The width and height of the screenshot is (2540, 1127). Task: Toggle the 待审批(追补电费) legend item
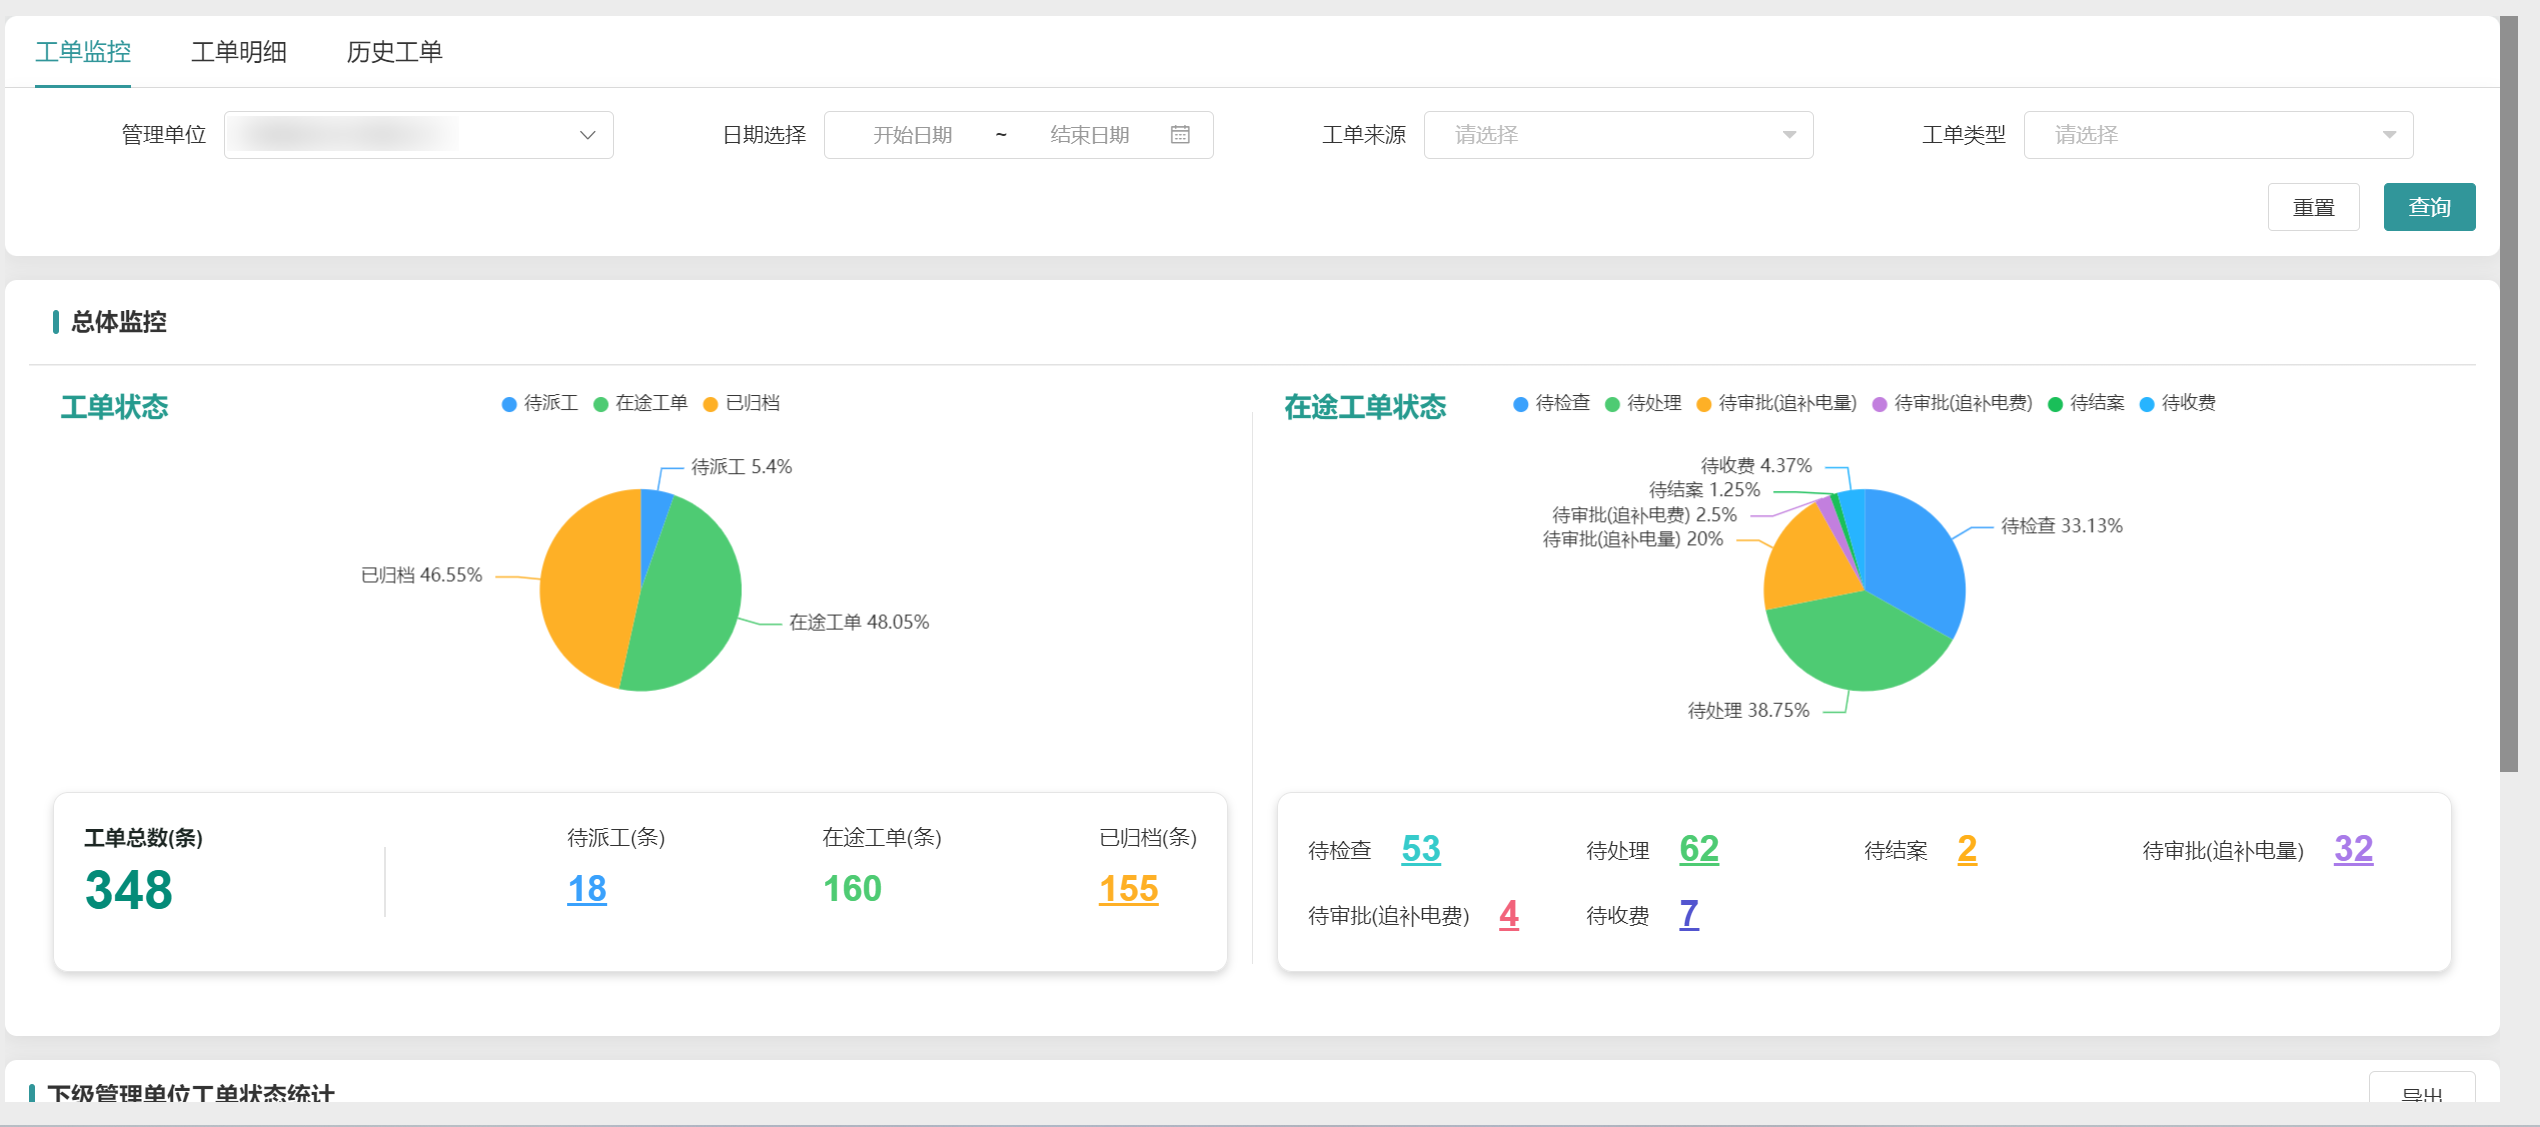[1952, 403]
